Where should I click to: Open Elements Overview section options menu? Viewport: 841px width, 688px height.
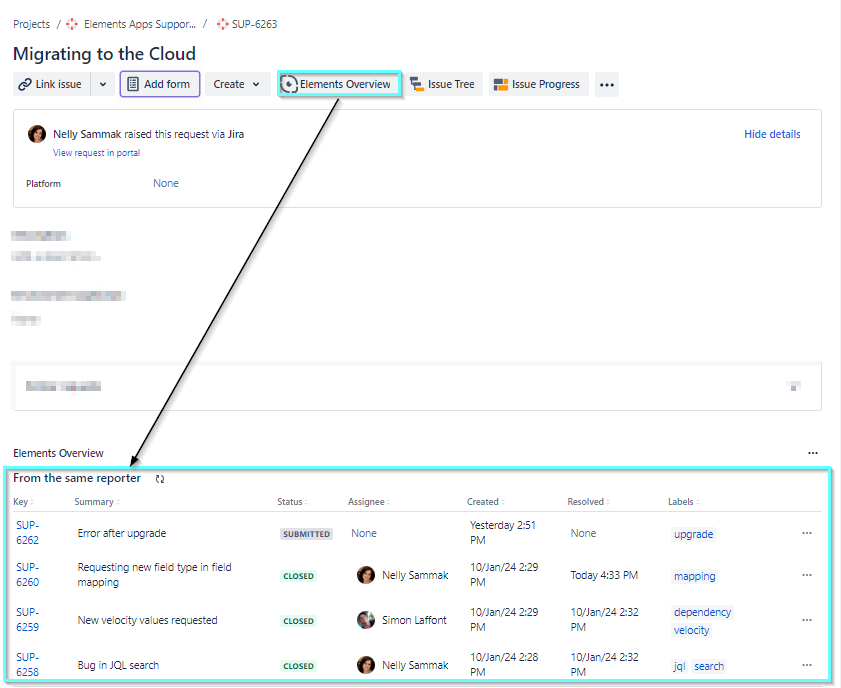812,453
